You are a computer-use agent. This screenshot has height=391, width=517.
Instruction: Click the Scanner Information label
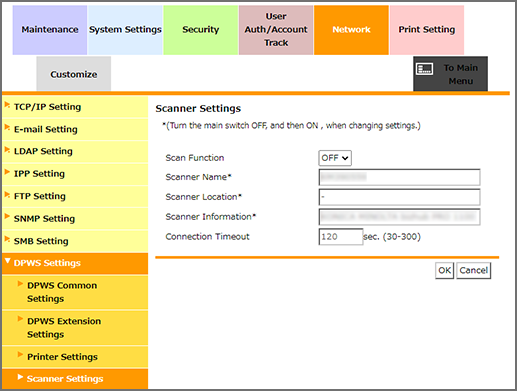pyautogui.click(x=211, y=217)
